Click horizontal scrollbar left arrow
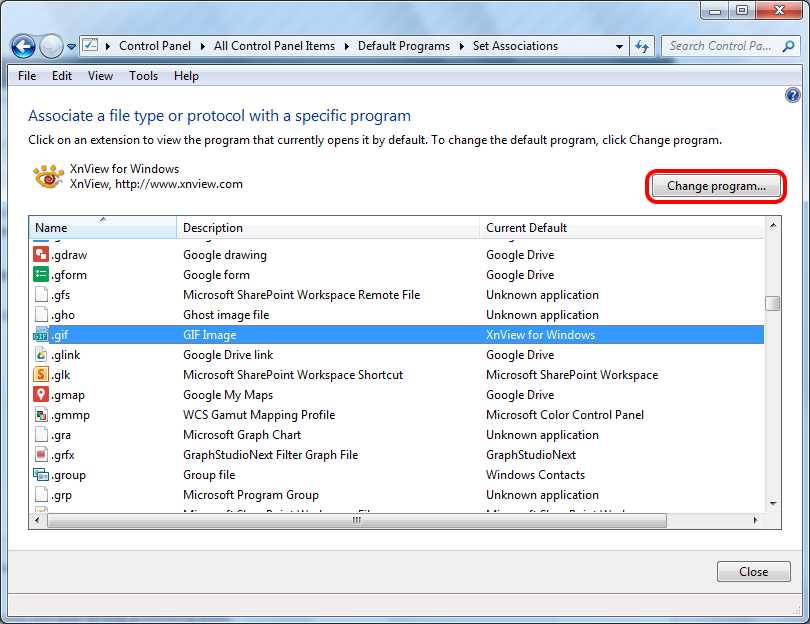 coord(37,520)
